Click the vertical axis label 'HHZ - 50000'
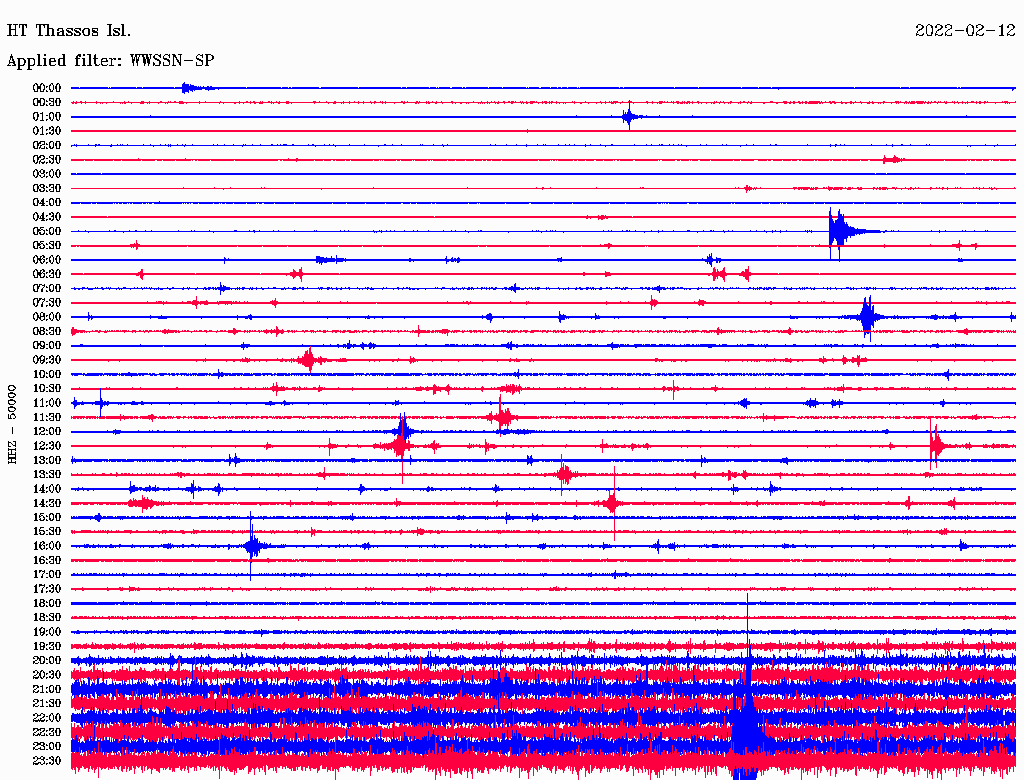Viewport: 1024px width, 780px height. pos(12,424)
